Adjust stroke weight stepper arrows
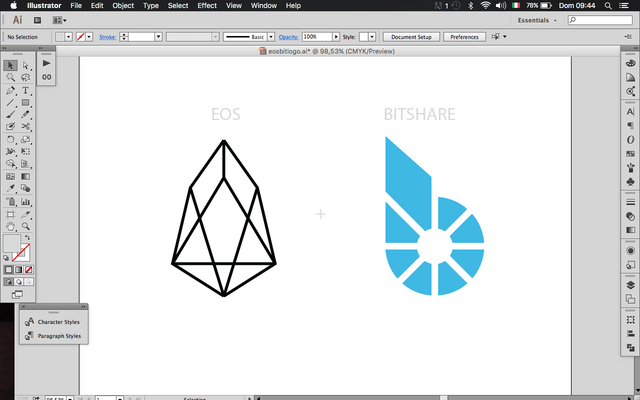The image size is (640, 400). (124, 37)
